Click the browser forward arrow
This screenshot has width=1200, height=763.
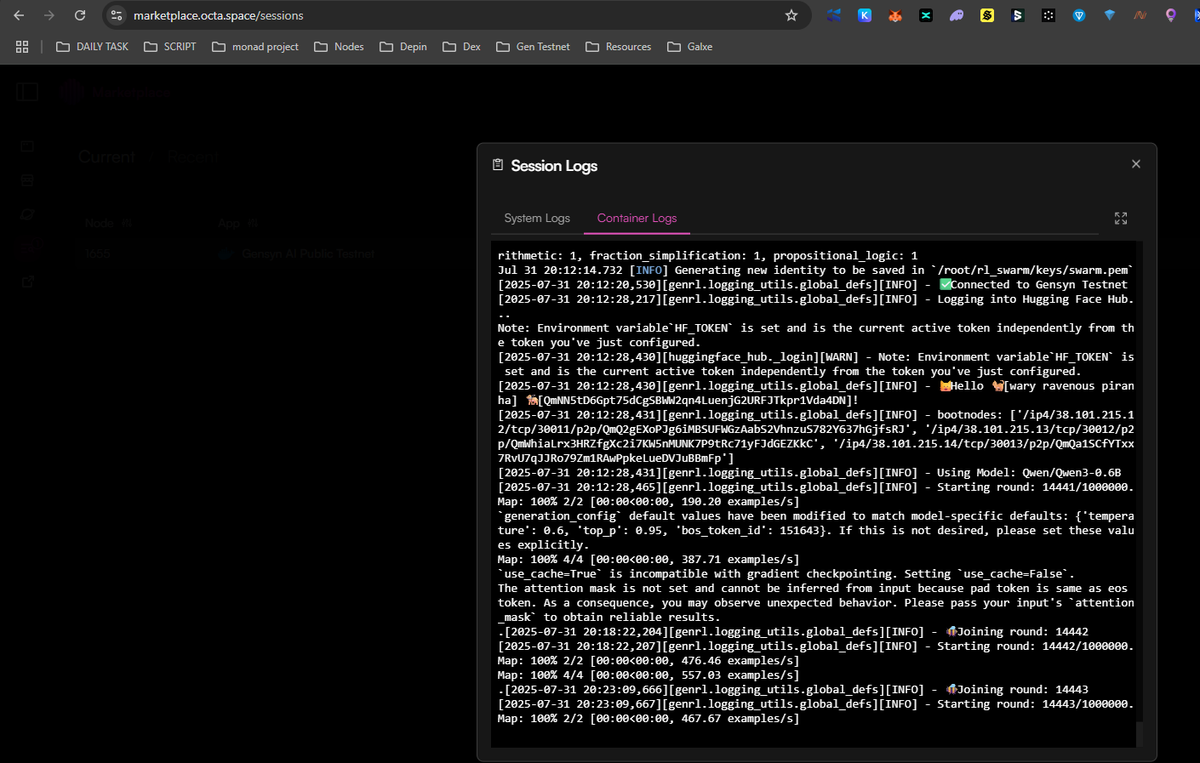click(x=50, y=15)
